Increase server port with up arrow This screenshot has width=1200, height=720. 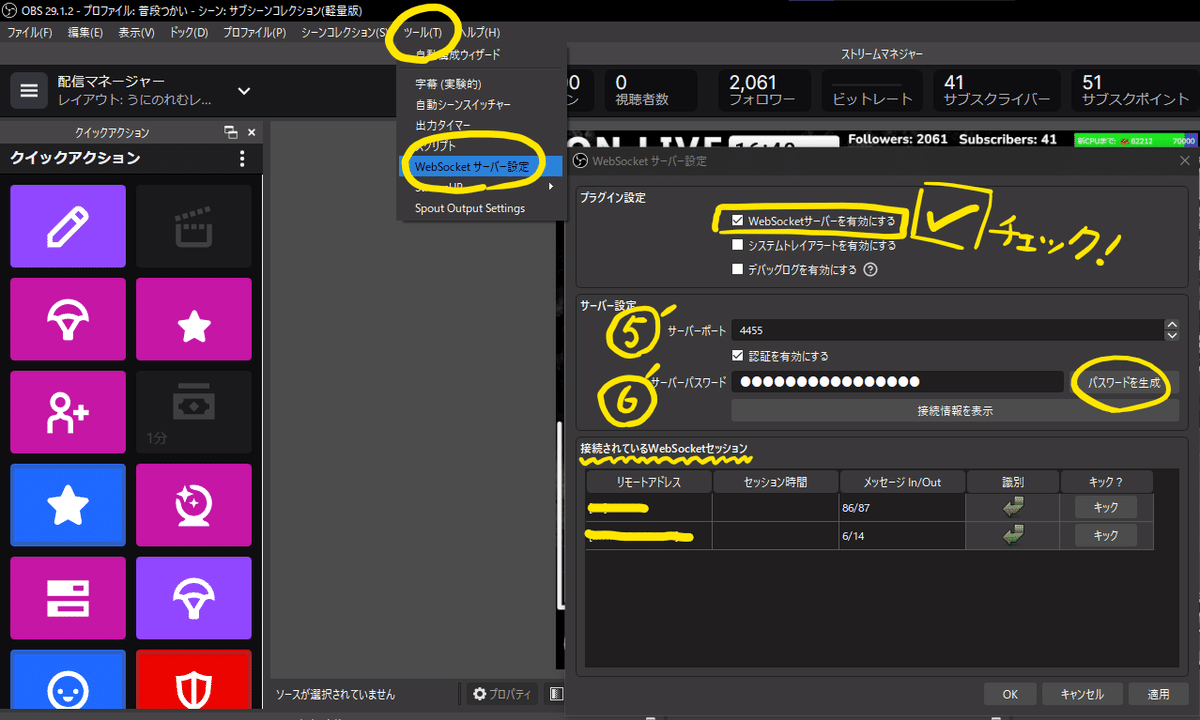[x=1172, y=324]
